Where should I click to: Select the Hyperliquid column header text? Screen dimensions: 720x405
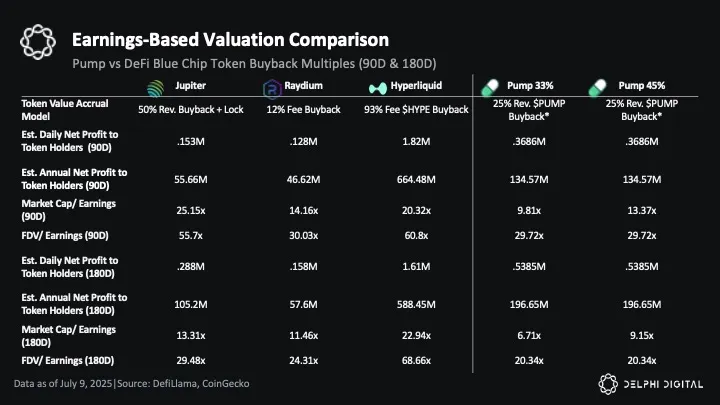[x=416, y=86]
